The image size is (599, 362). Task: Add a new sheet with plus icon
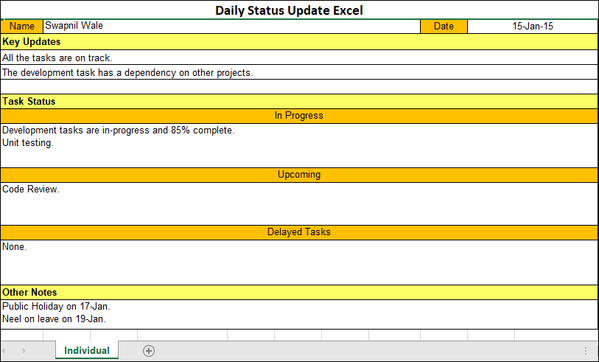pyautogui.click(x=149, y=351)
